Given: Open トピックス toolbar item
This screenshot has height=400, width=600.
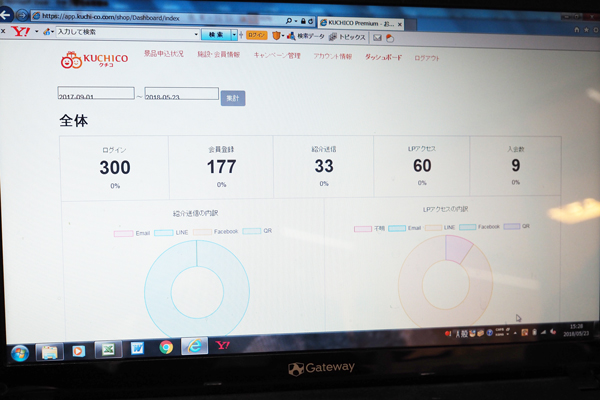Looking at the screenshot, I should point(347,37).
